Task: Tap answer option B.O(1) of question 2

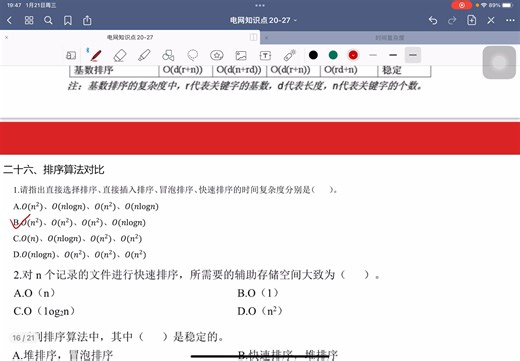Action: 258,293
